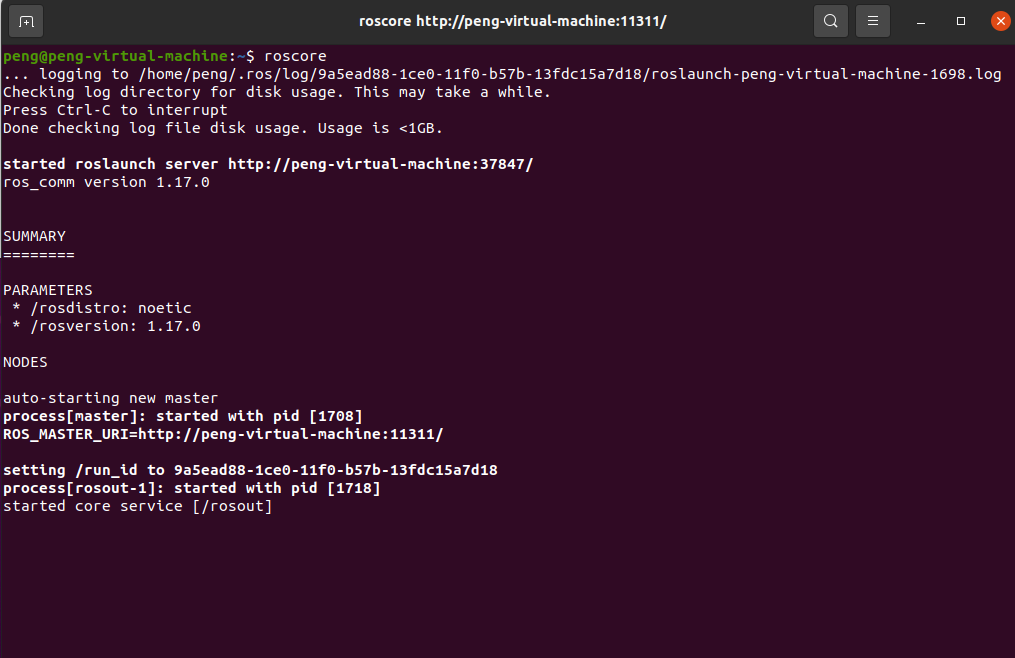Click the run_id value in the setting line

[x=335, y=470]
